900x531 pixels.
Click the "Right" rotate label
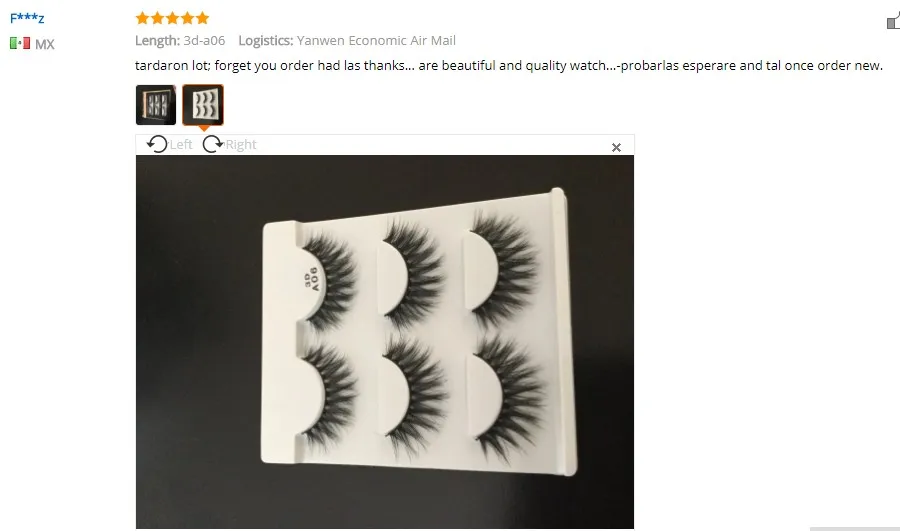(240, 145)
